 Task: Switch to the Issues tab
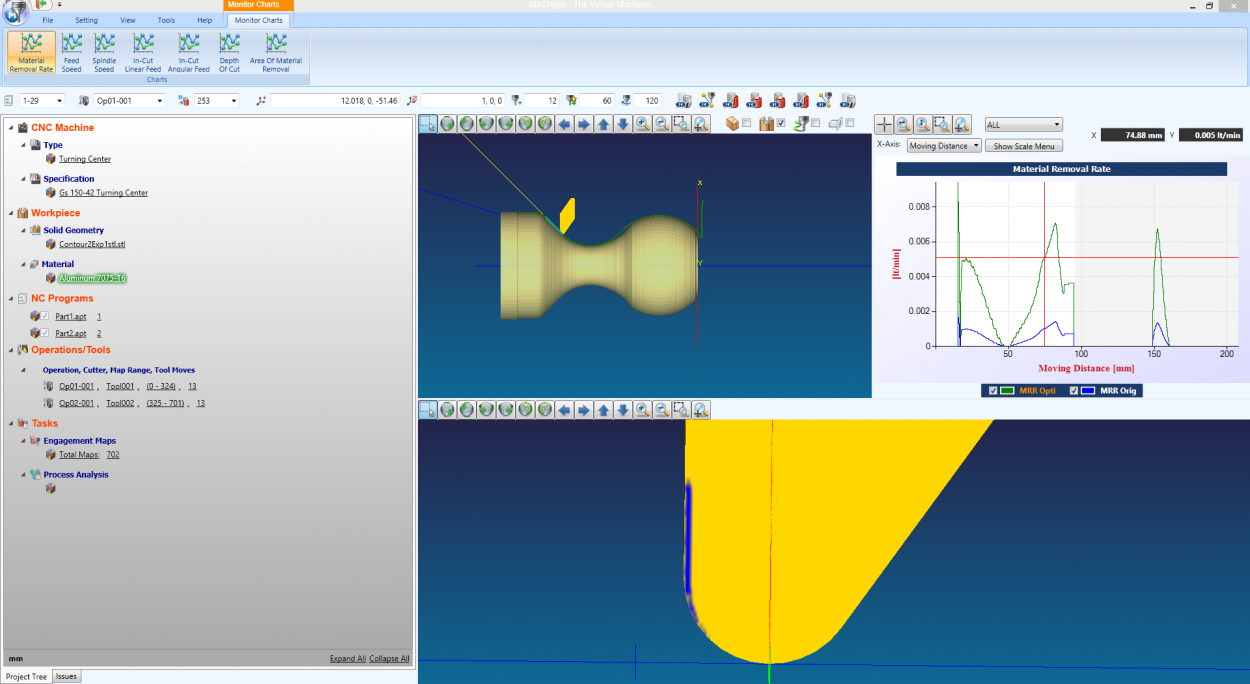point(65,676)
